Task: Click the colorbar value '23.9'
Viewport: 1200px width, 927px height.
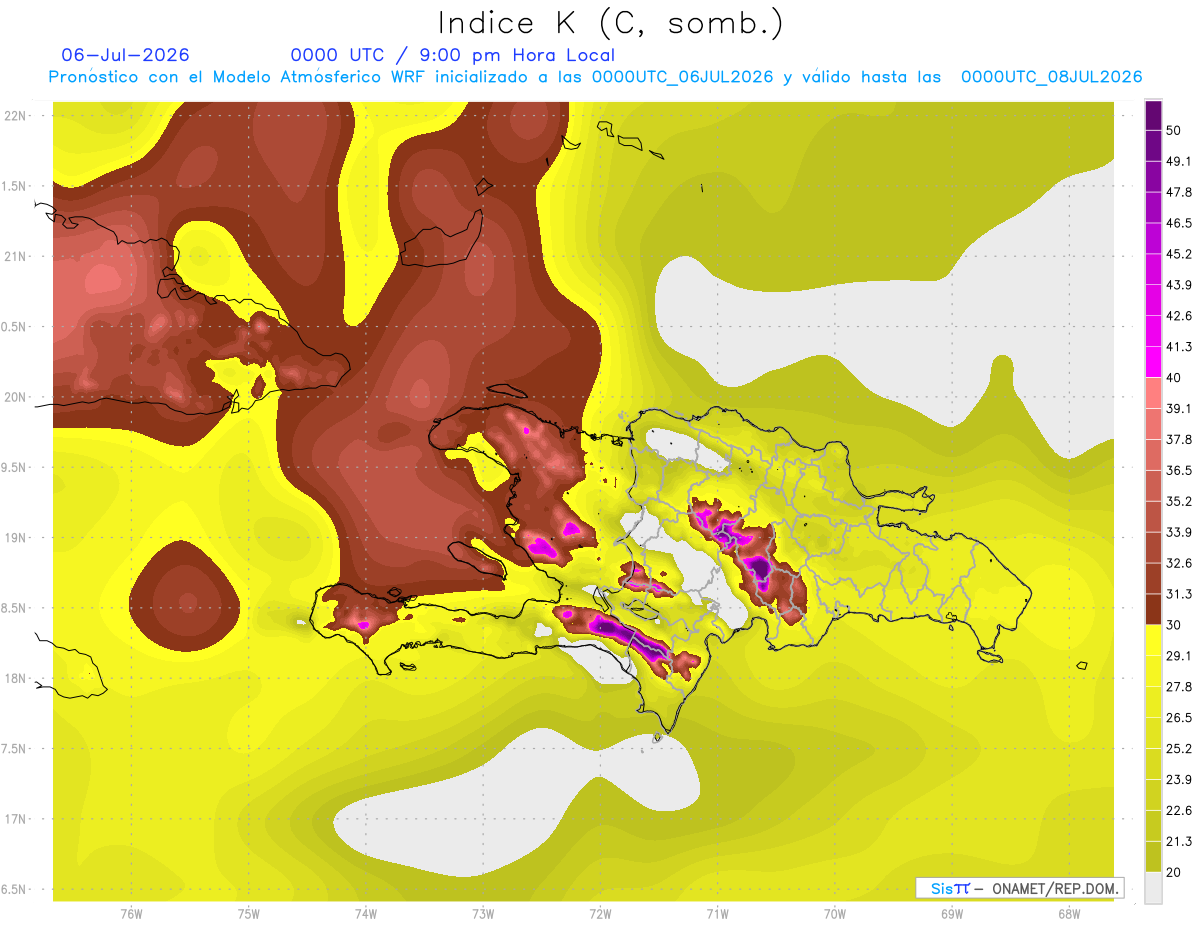Action: [1178, 780]
